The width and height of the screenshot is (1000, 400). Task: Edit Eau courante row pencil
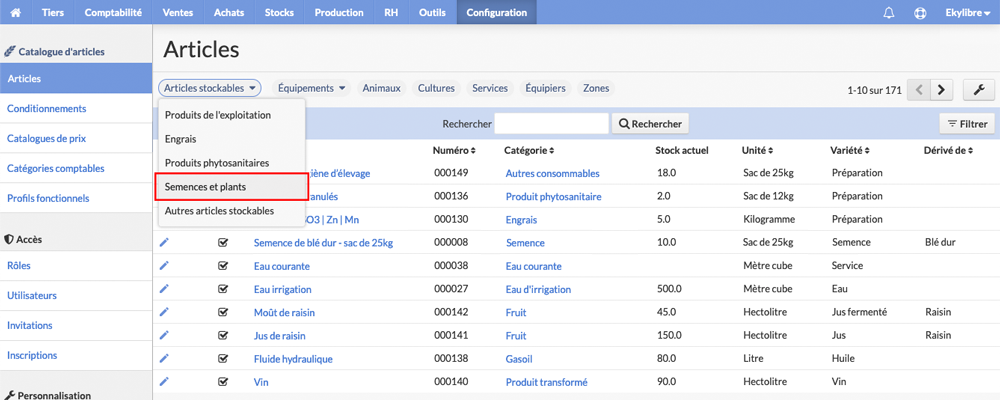[x=164, y=265]
